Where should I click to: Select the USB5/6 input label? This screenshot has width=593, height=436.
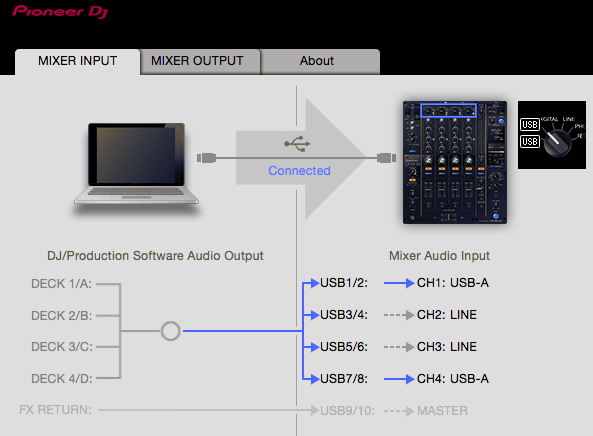coord(344,347)
